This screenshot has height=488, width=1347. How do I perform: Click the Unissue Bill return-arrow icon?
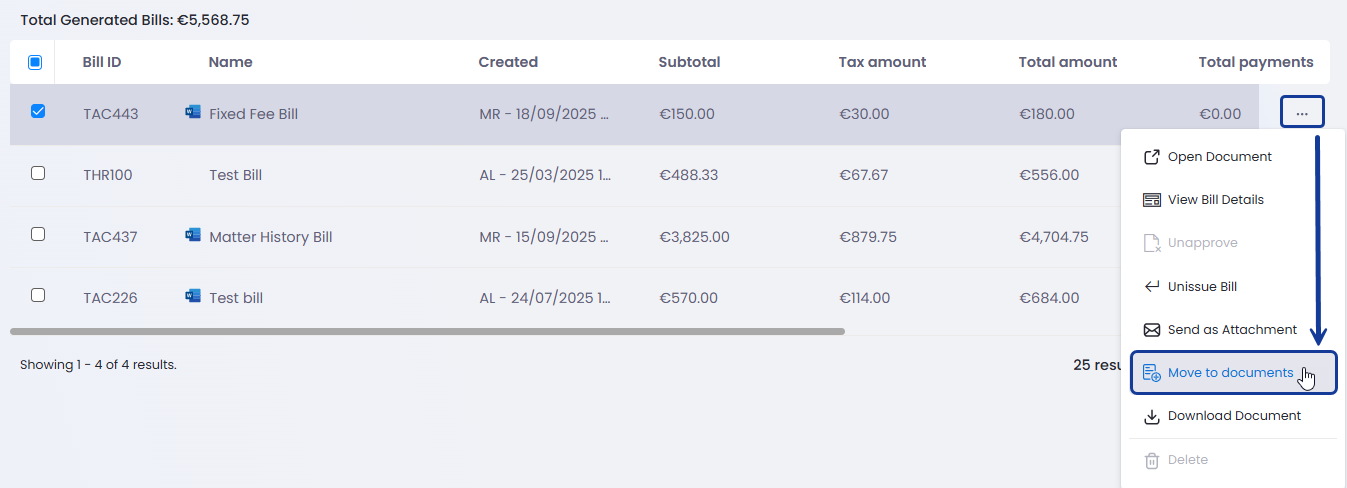tap(1152, 287)
